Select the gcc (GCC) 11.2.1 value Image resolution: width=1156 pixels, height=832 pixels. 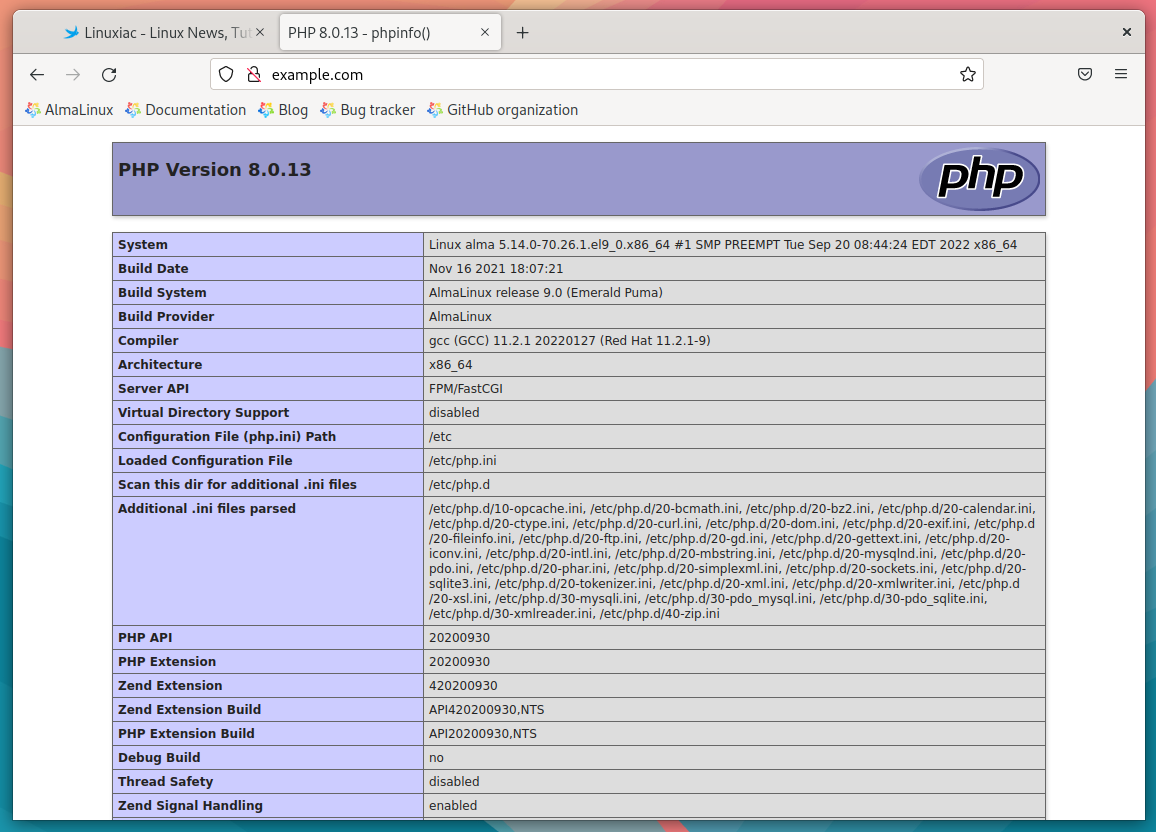point(570,340)
